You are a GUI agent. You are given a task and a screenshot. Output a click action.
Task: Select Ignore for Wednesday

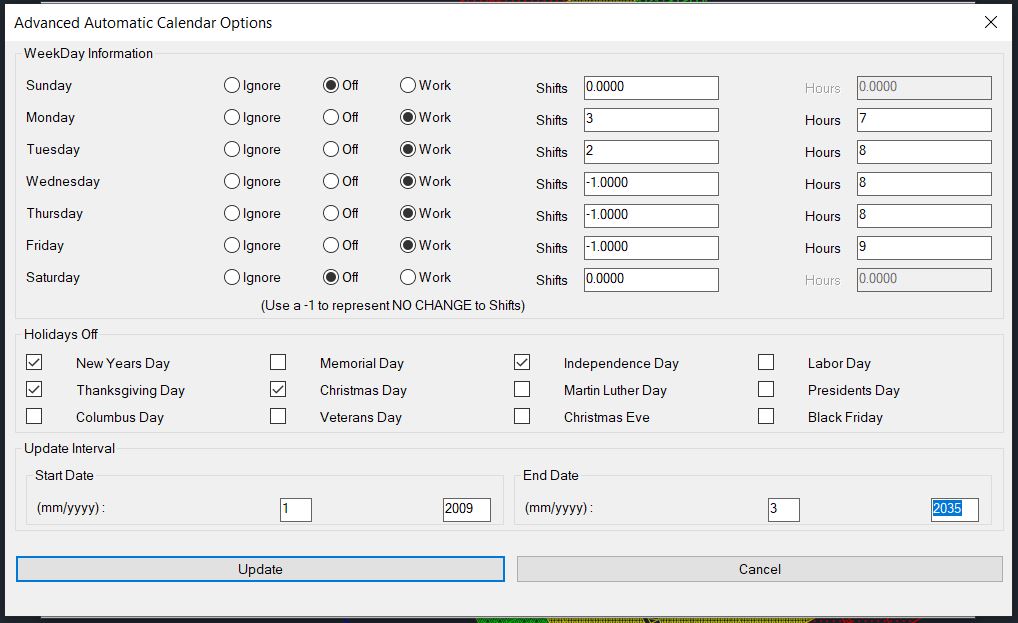pos(231,181)
